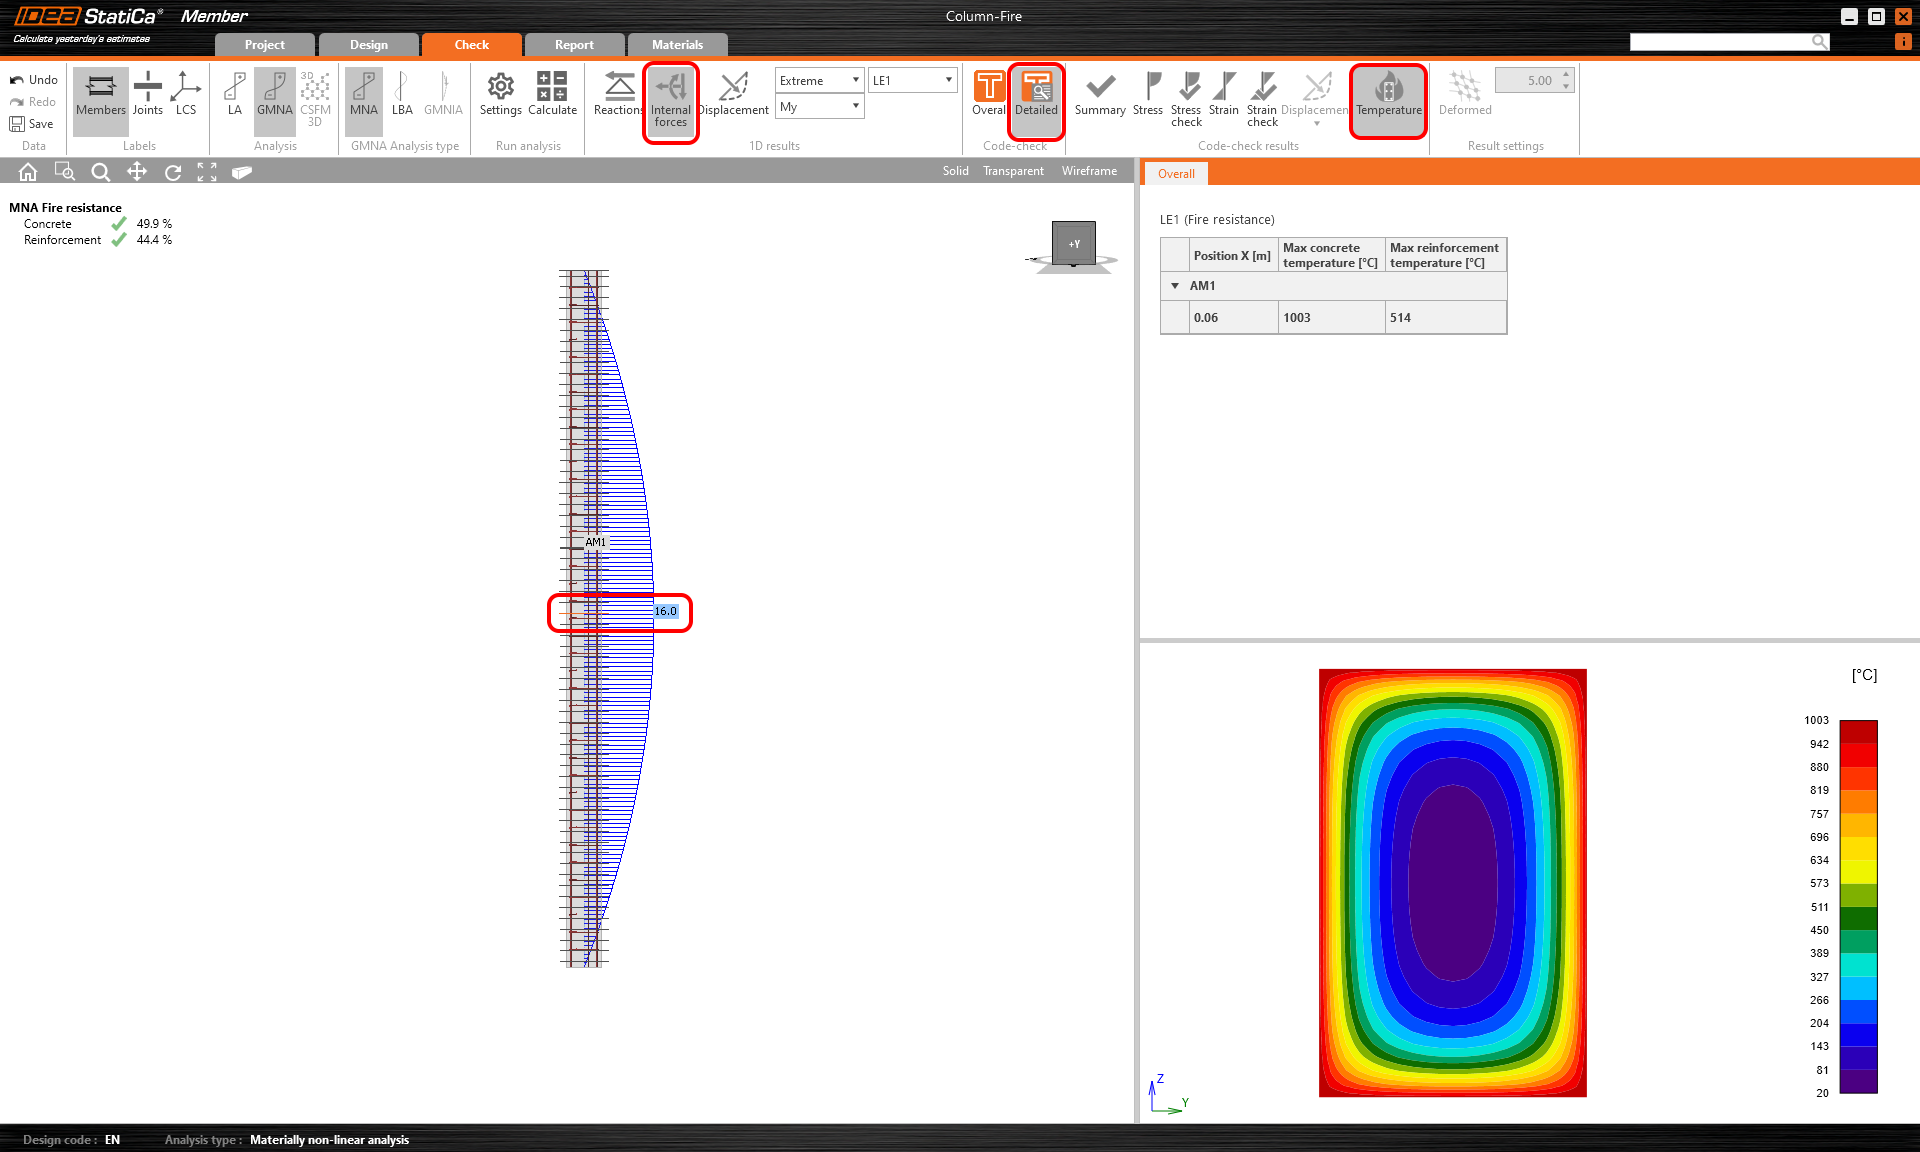The image size is (1920, 1152).
Task: Switch the view to Wireframe mode
Action: (1089, 171)
